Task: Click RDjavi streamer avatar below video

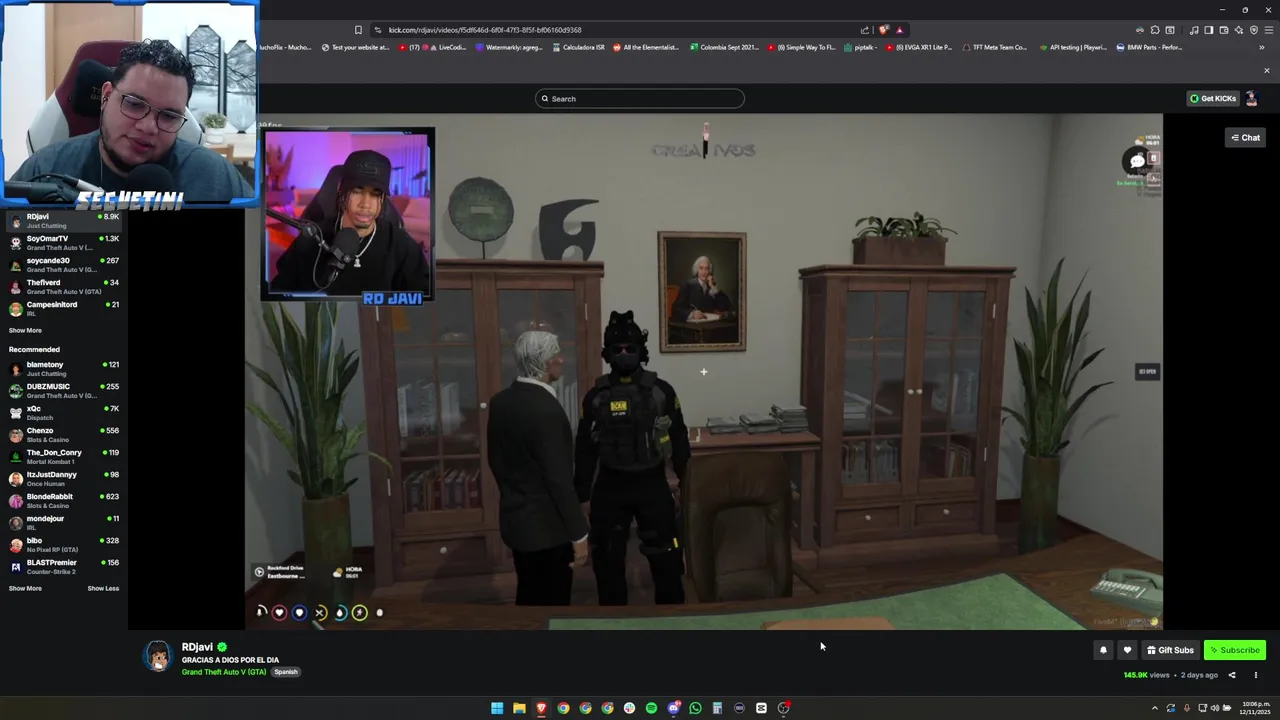Action: pyautogui.click(x=158, y=655)
